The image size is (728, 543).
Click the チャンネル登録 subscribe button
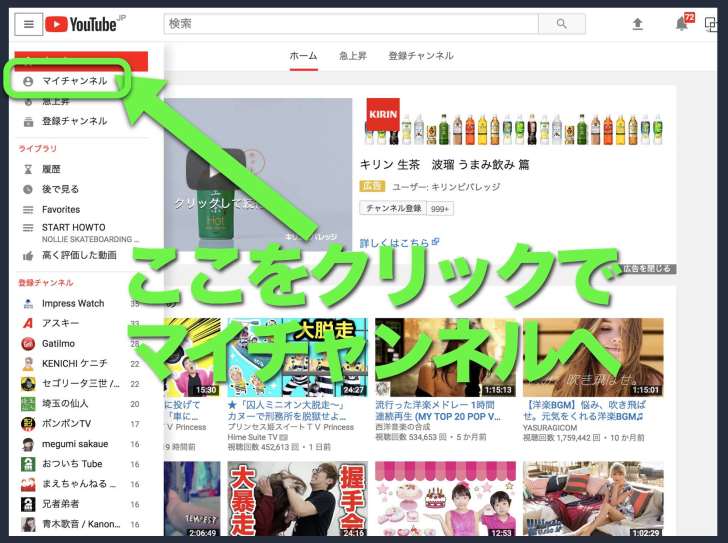(x=393, y=208)
